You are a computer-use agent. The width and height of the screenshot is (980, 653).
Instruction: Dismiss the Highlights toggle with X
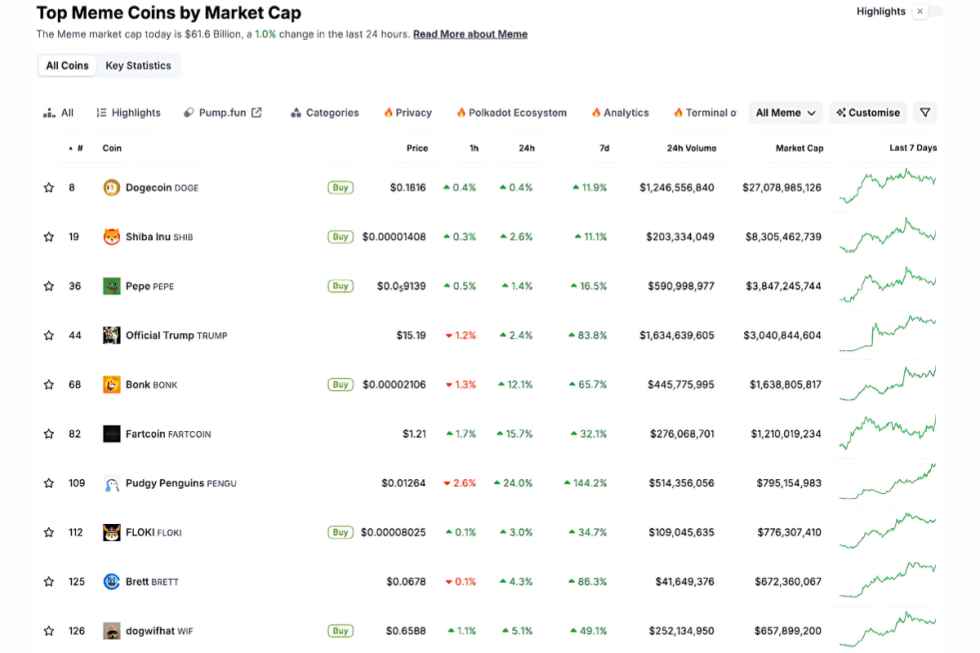pyautogui.click(x=922, y=11)
